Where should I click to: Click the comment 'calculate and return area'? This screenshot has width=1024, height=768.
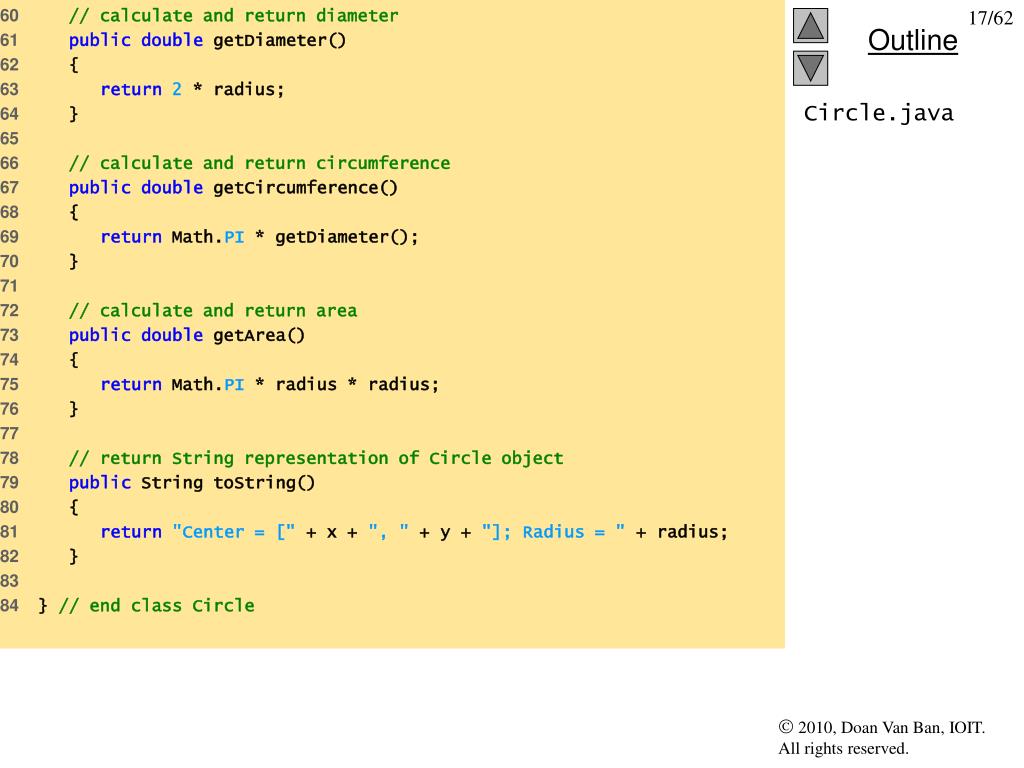coord(213,311)
